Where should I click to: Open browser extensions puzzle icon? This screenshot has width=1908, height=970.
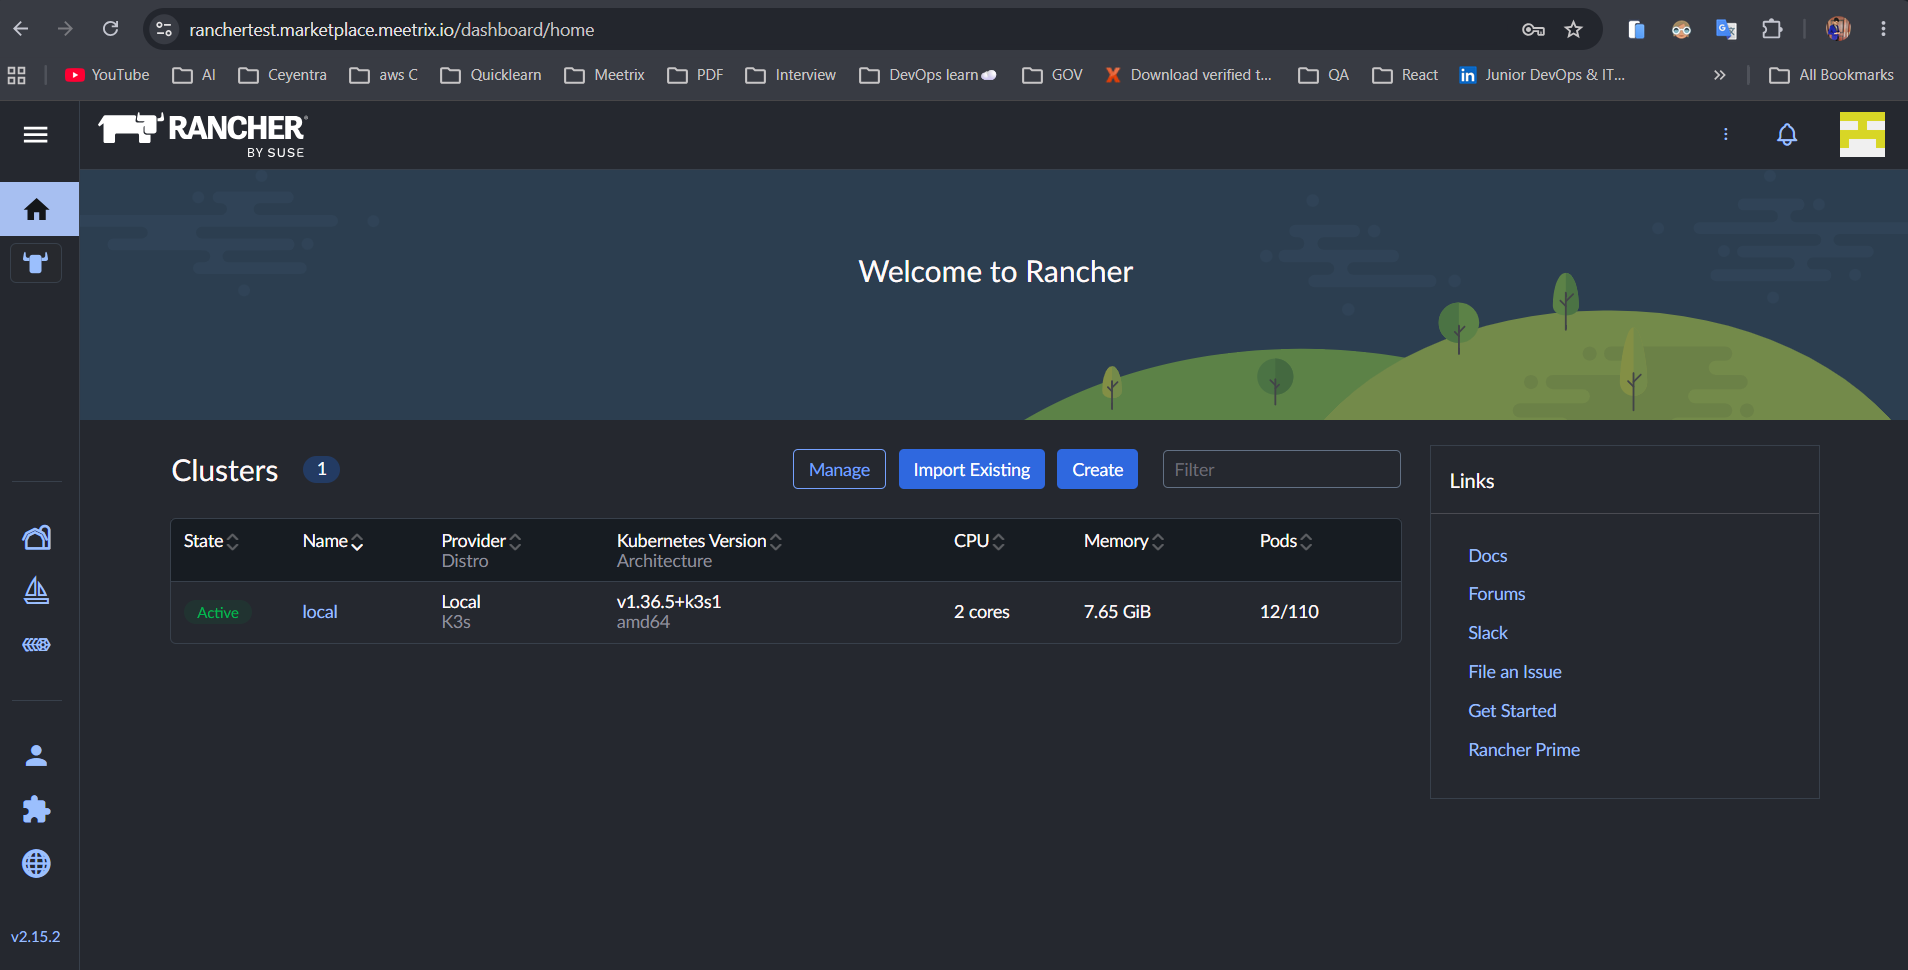click(x=1772, y=29)
